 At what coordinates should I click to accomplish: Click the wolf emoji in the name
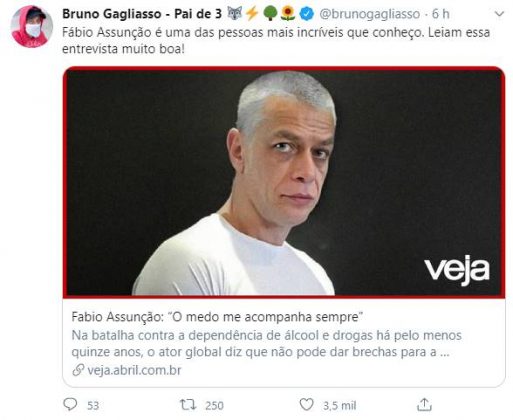(x=235, y=14)
